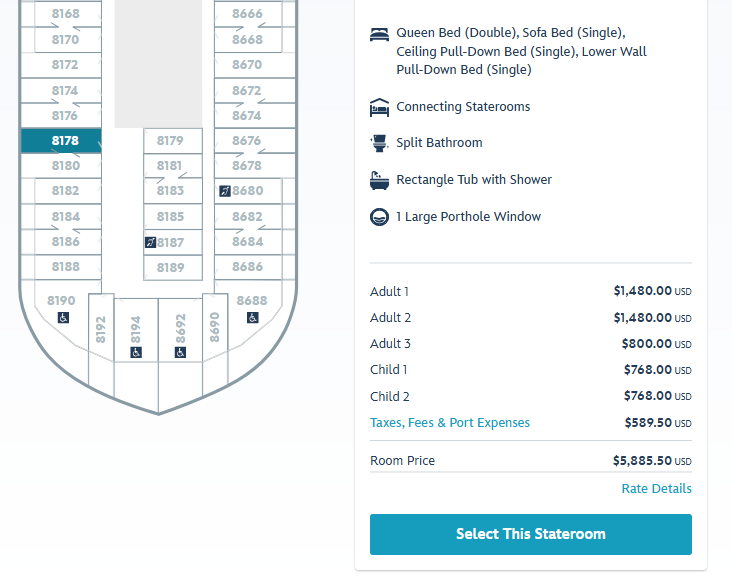
Task: Open the Rate Details link
Action: pyautogui.click(x=656, y=489)
